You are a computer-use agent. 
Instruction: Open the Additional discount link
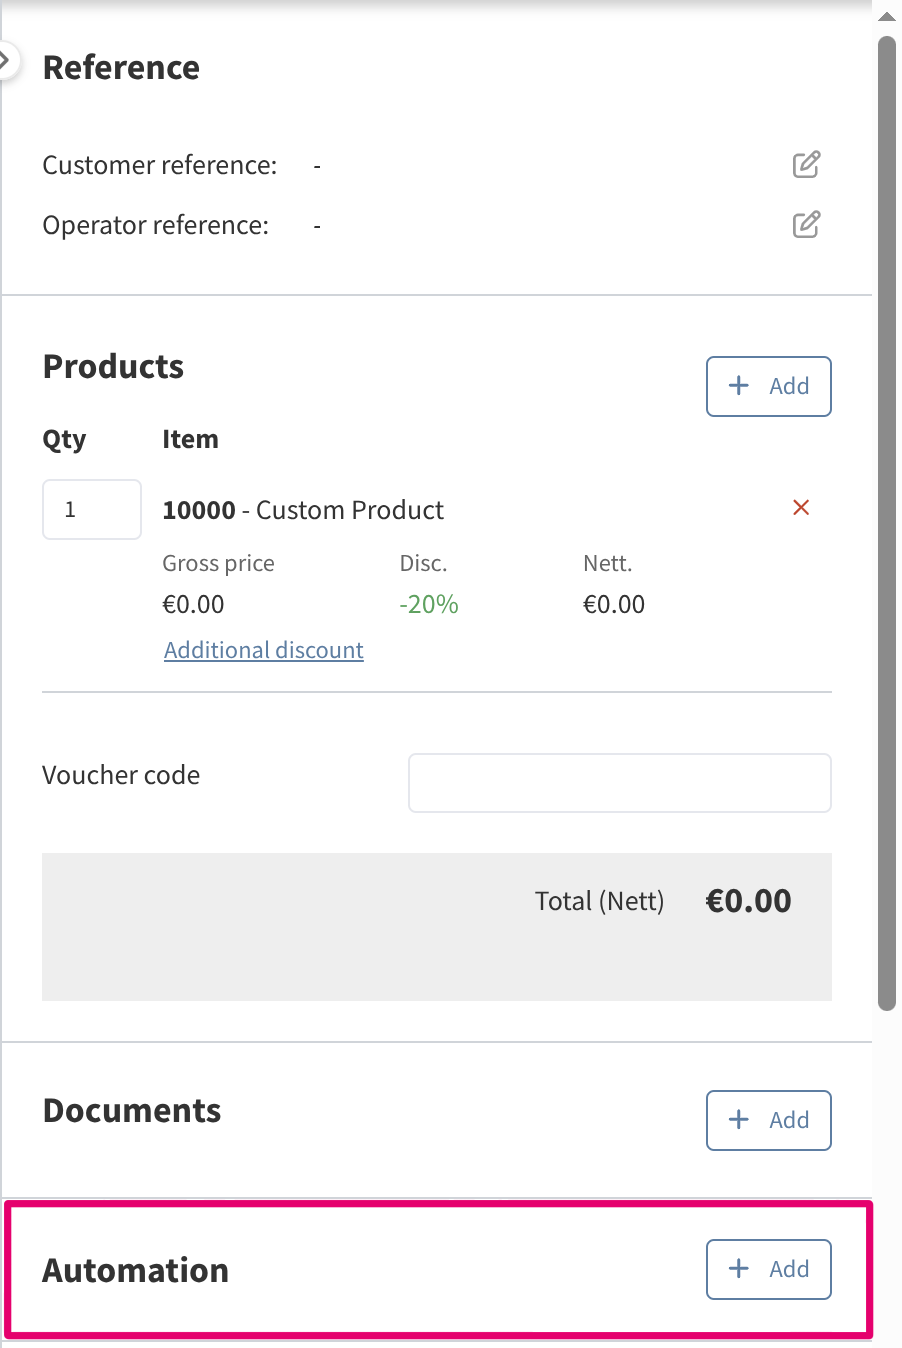pos(264,650)
